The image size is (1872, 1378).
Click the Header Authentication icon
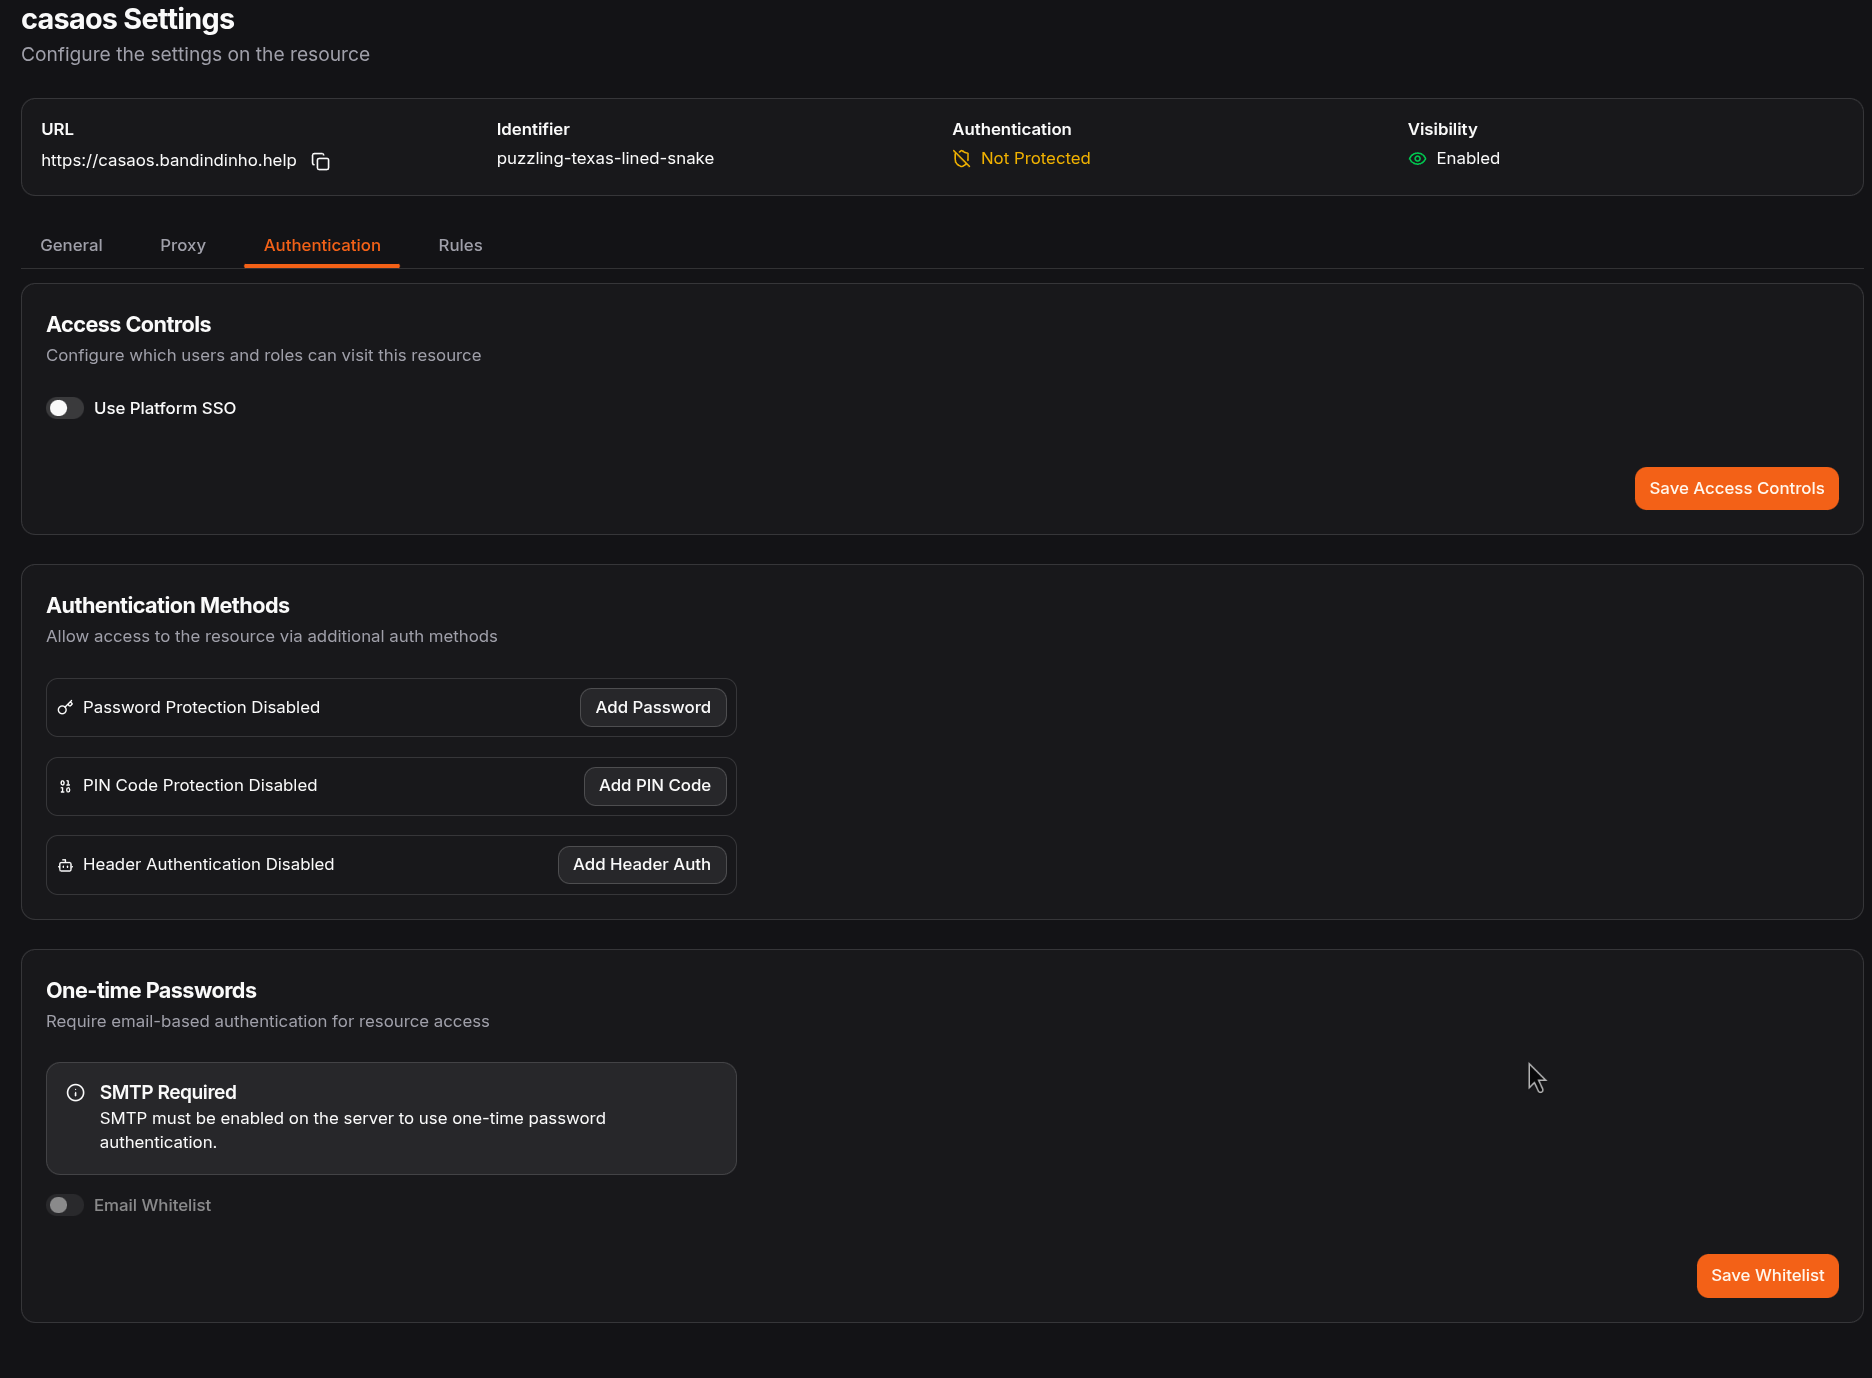(x=65, y=865)
